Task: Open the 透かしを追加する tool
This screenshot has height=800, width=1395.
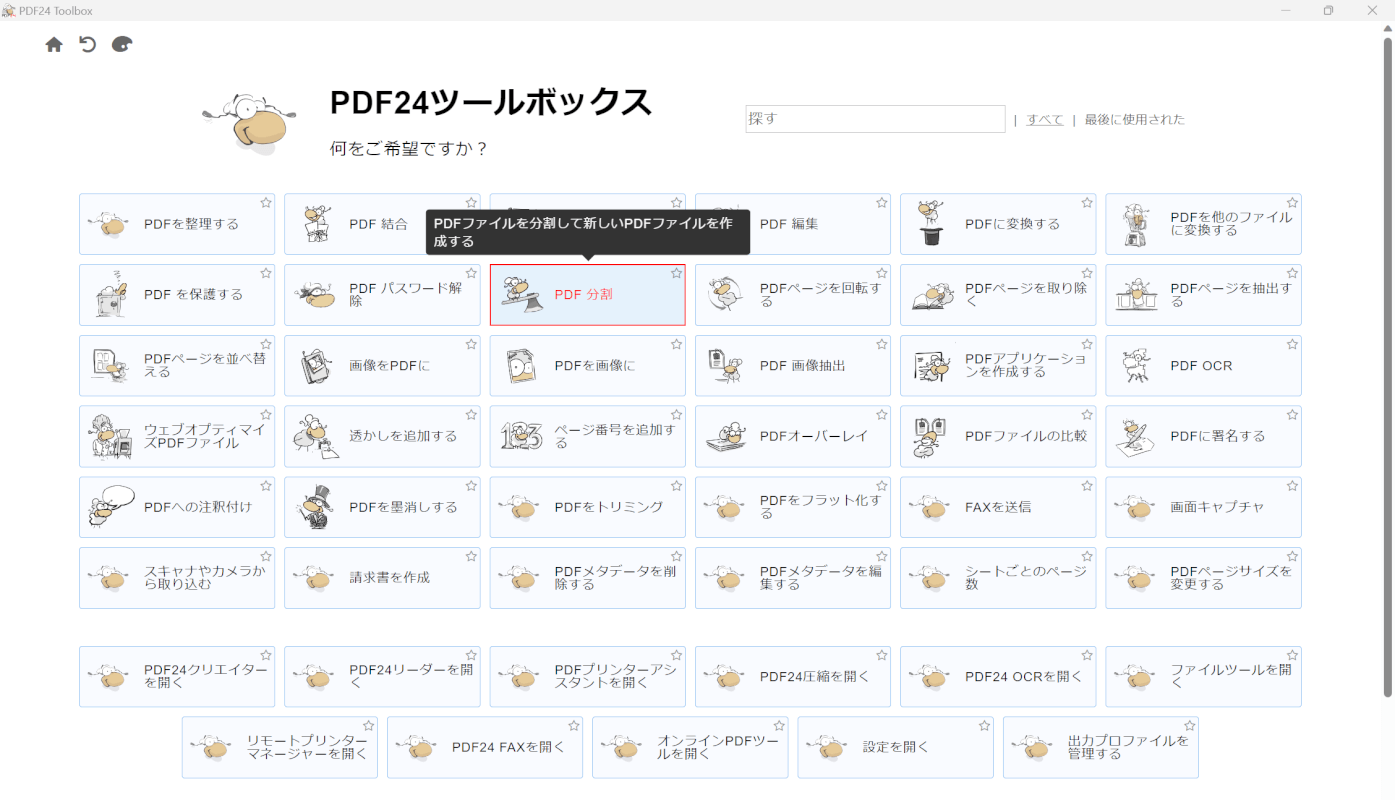Action: coord(382,436)
